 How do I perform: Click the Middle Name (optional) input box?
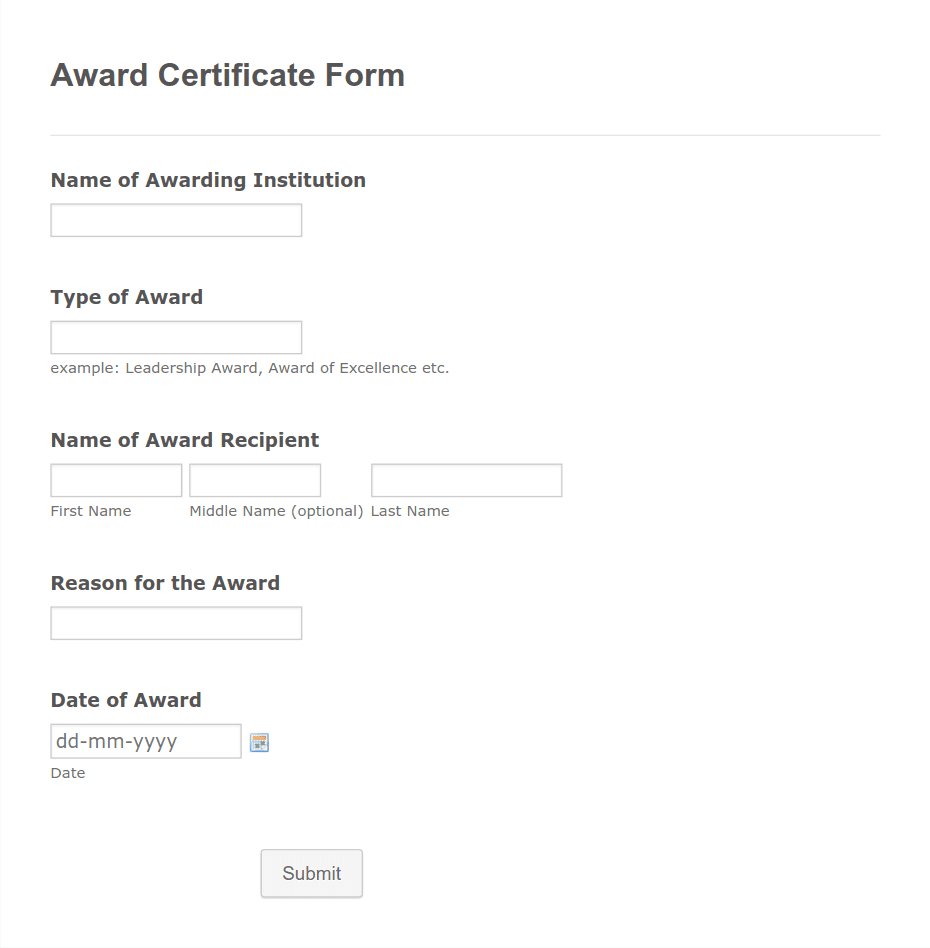[255, 480]
